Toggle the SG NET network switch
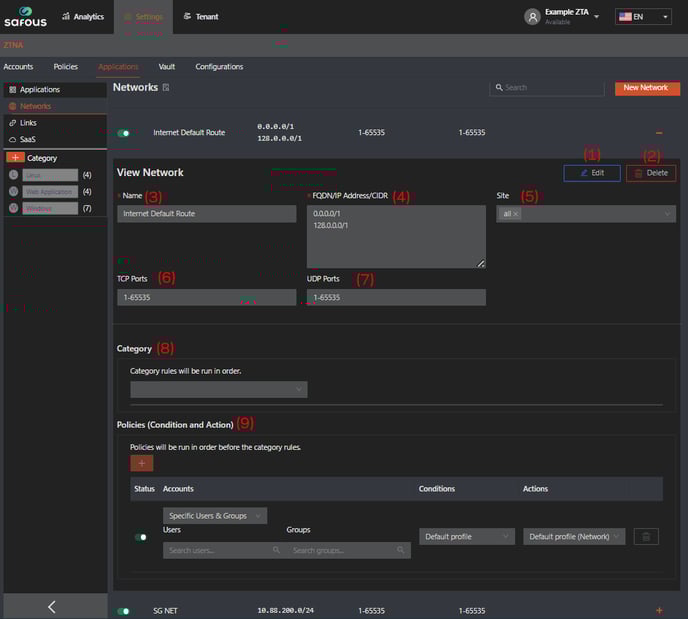This screenshot has width=688, height=619. click(x=124, y=610)
